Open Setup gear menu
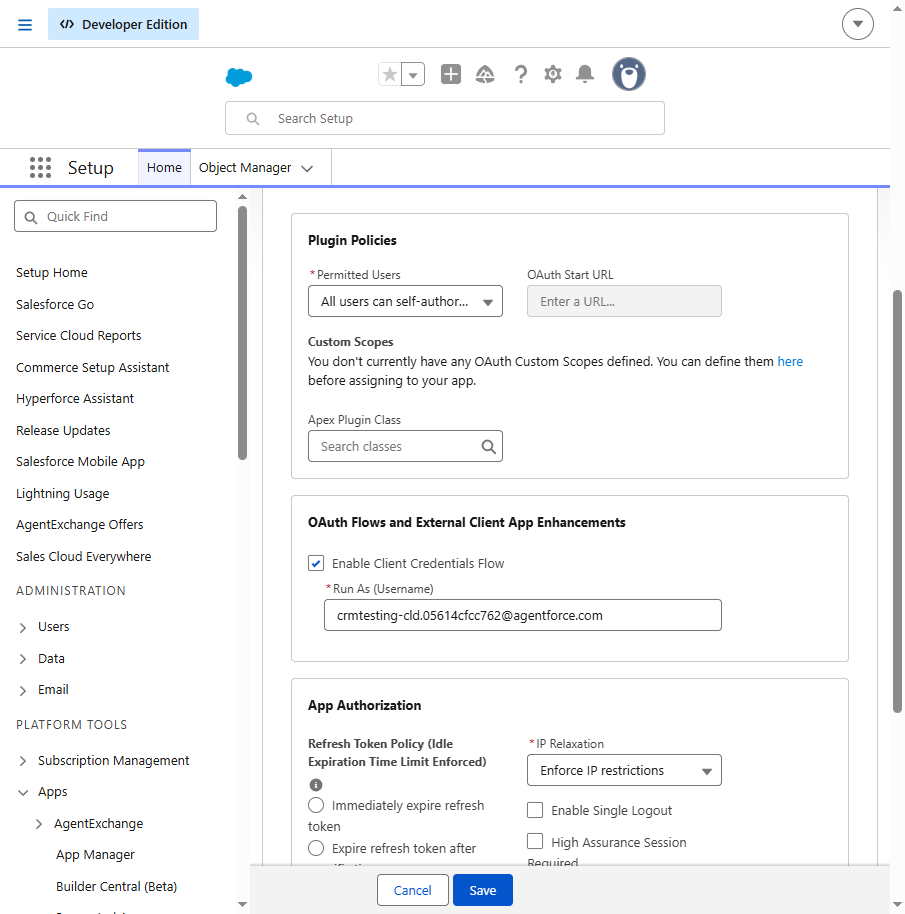The width and height of the screenshot is (905, 914). (x=552, y=74)
